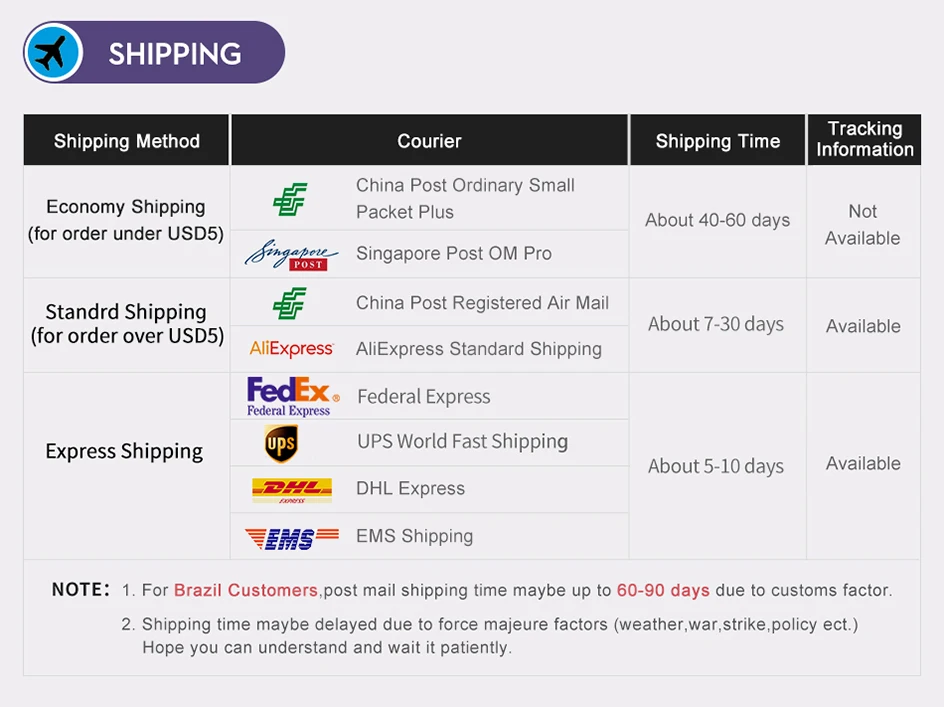This screenshot has height=707, width=944.
Task: Click the Economy Shipping row label
Action: 126,220
